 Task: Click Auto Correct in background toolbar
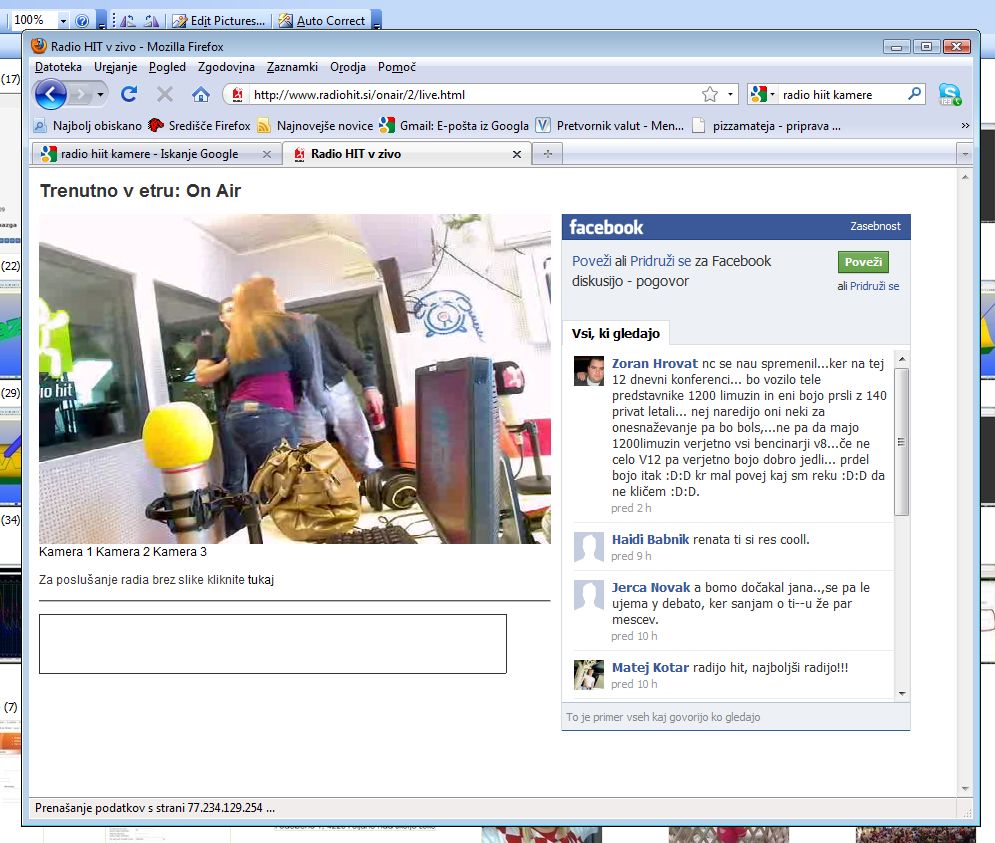(322, 21)
